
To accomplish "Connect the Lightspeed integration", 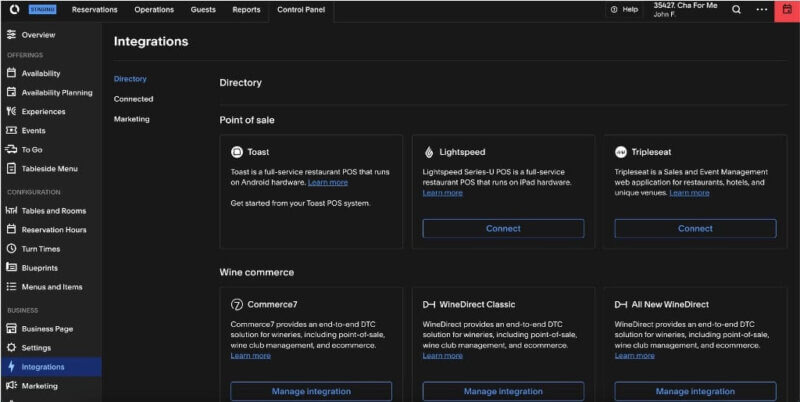I will point(503,229).
